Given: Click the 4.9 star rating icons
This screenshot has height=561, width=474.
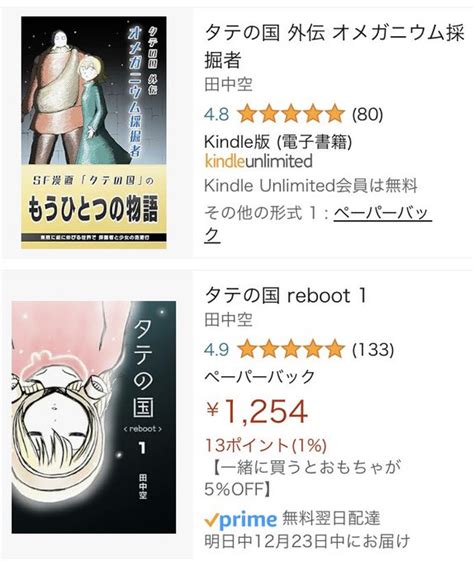Looking at the screenshot, I should tap(290, 349).
